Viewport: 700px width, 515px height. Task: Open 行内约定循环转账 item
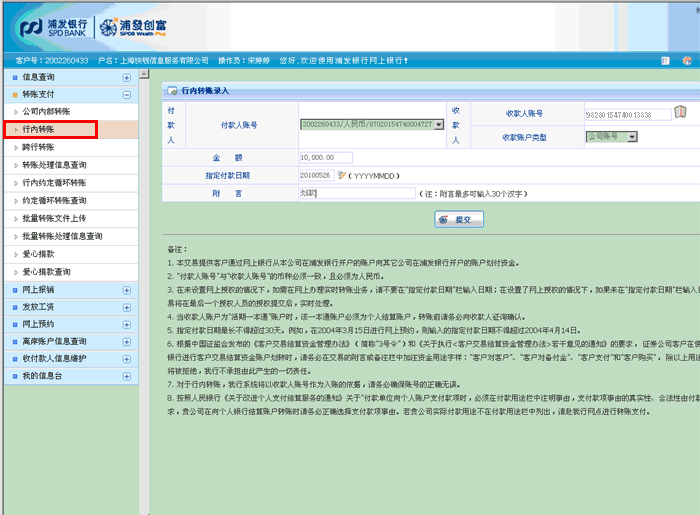(54, 183)
